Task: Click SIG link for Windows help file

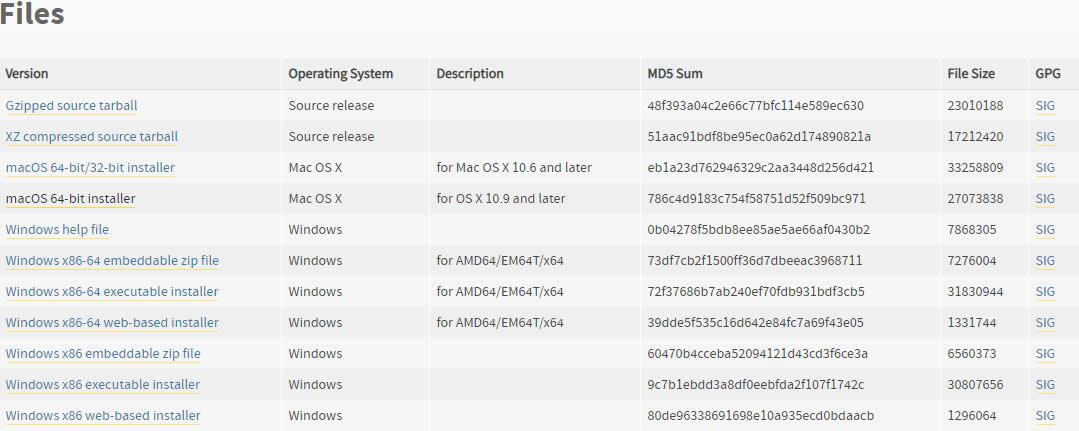Action: coord(1045,229)
